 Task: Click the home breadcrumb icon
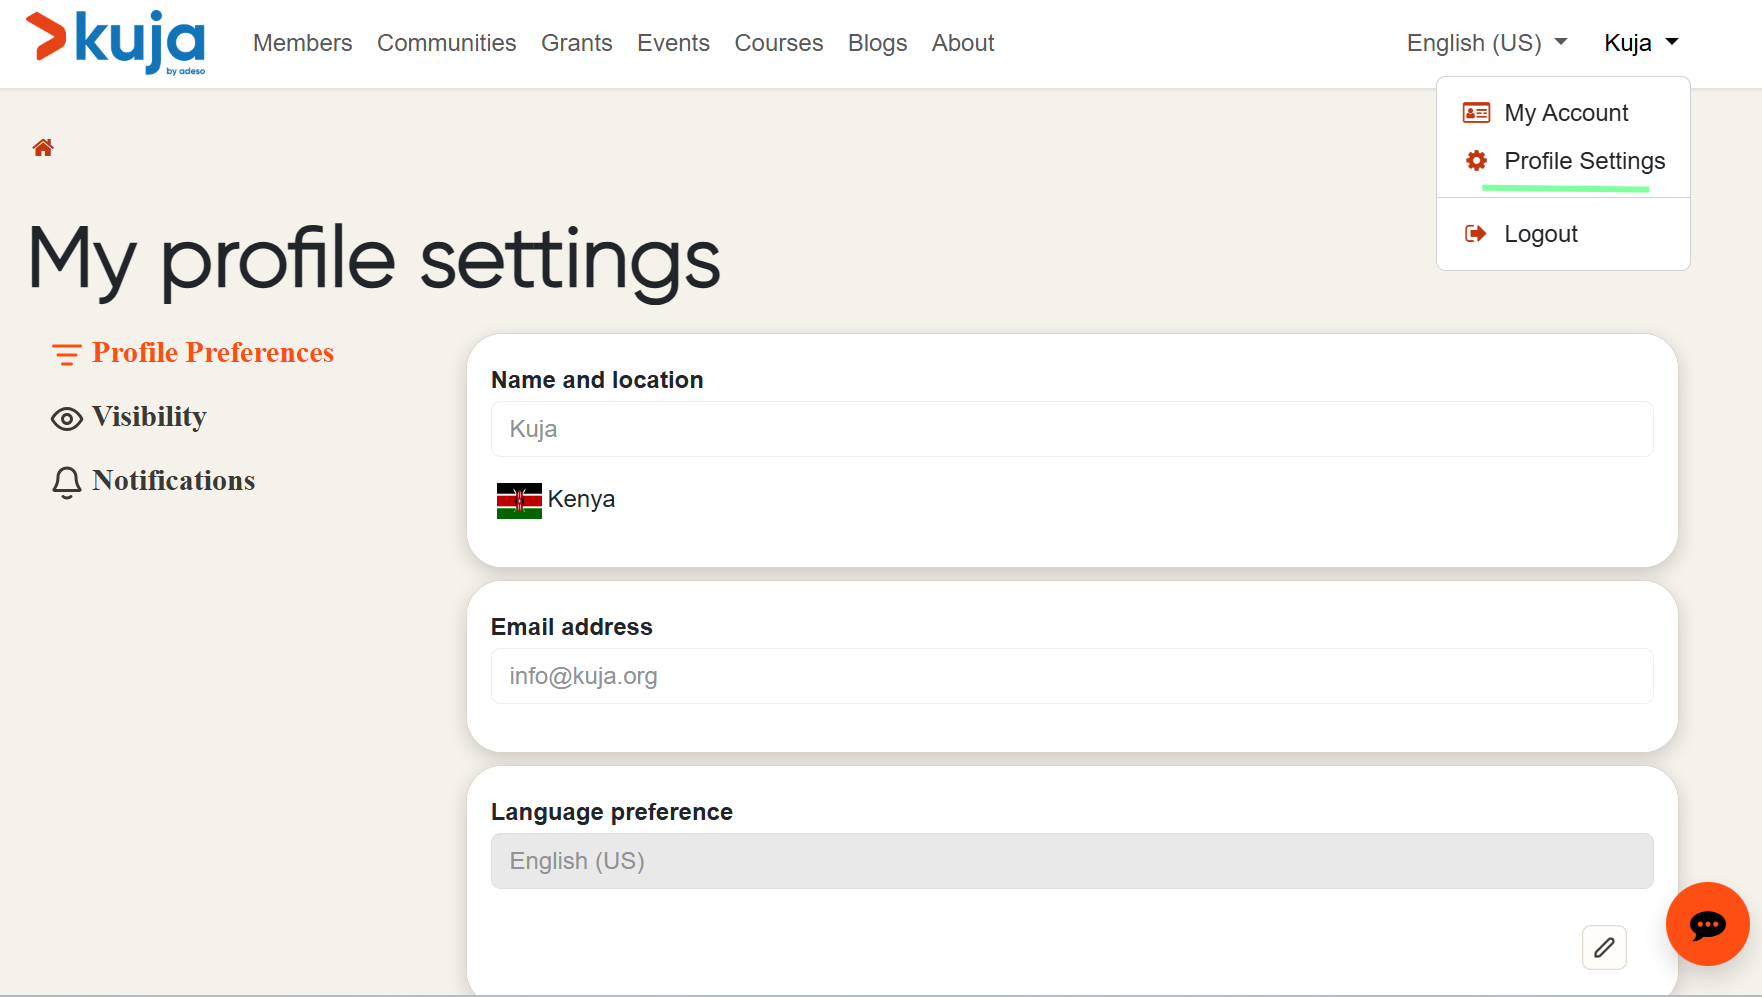click(43, 148)
